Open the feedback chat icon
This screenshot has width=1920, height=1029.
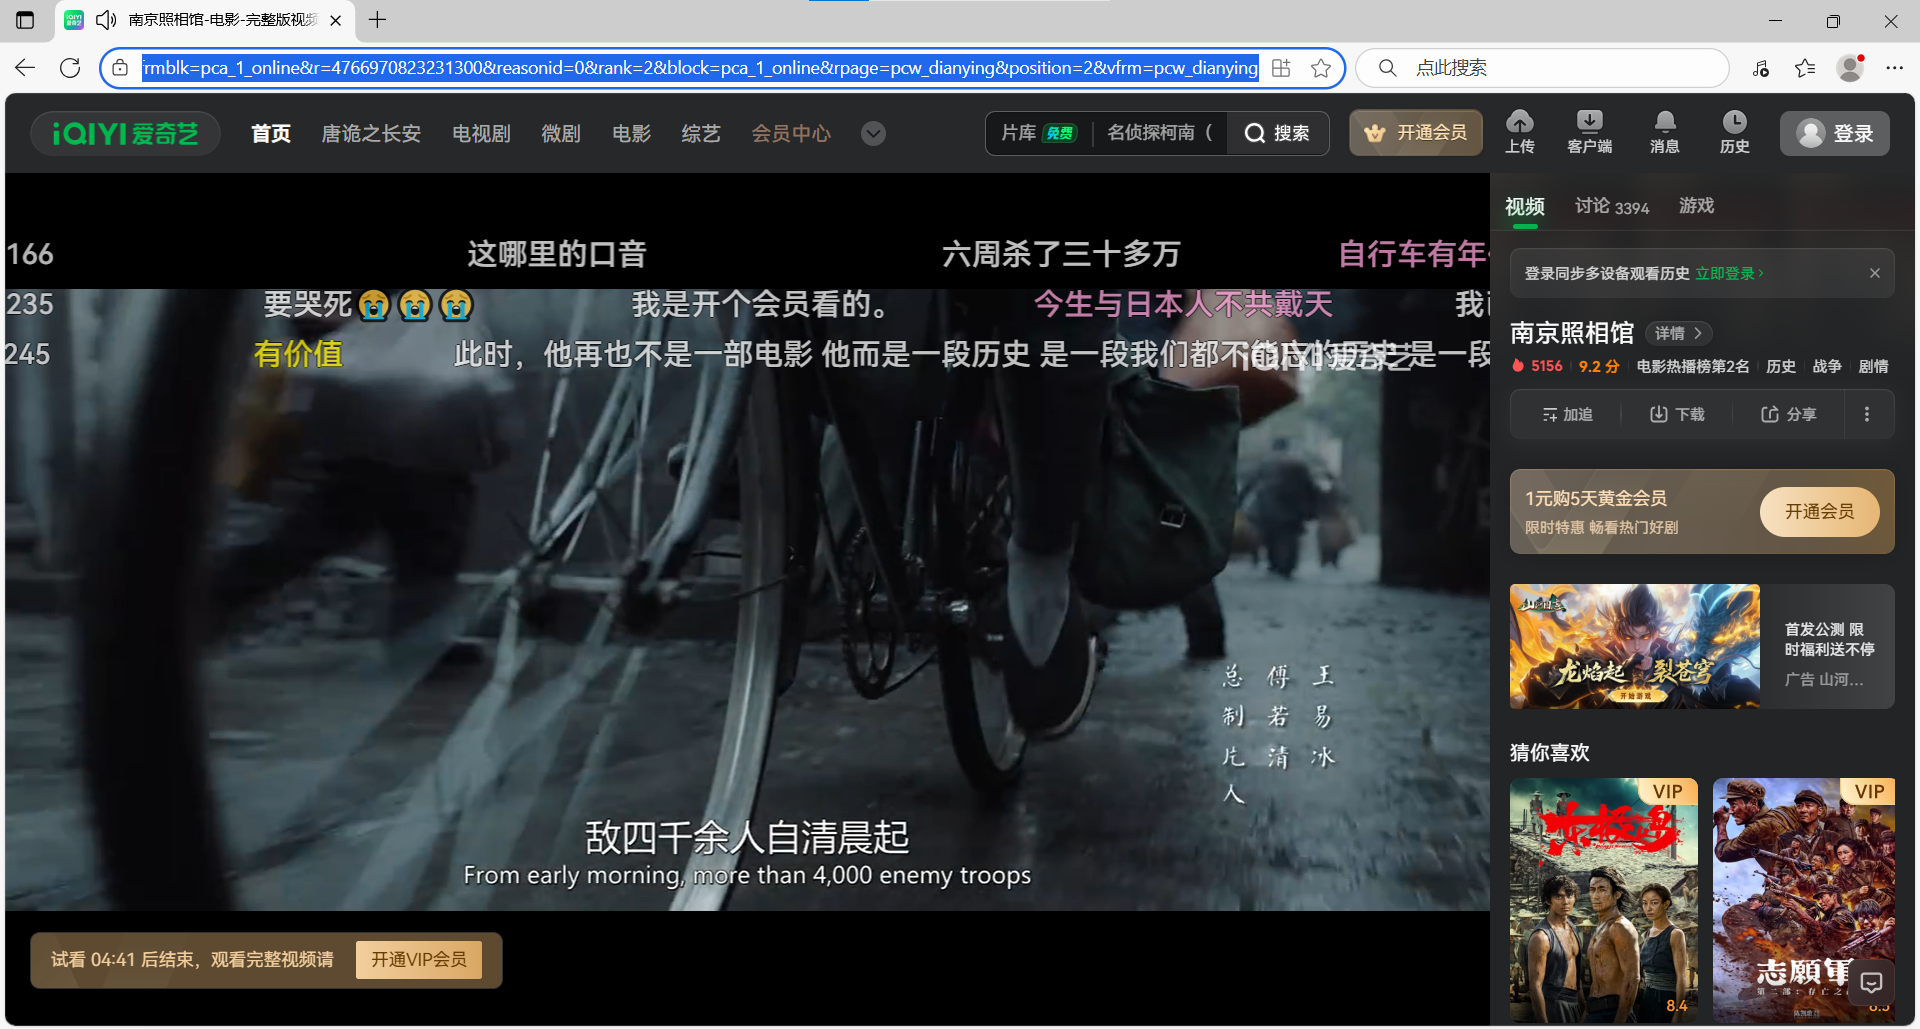1871,982
